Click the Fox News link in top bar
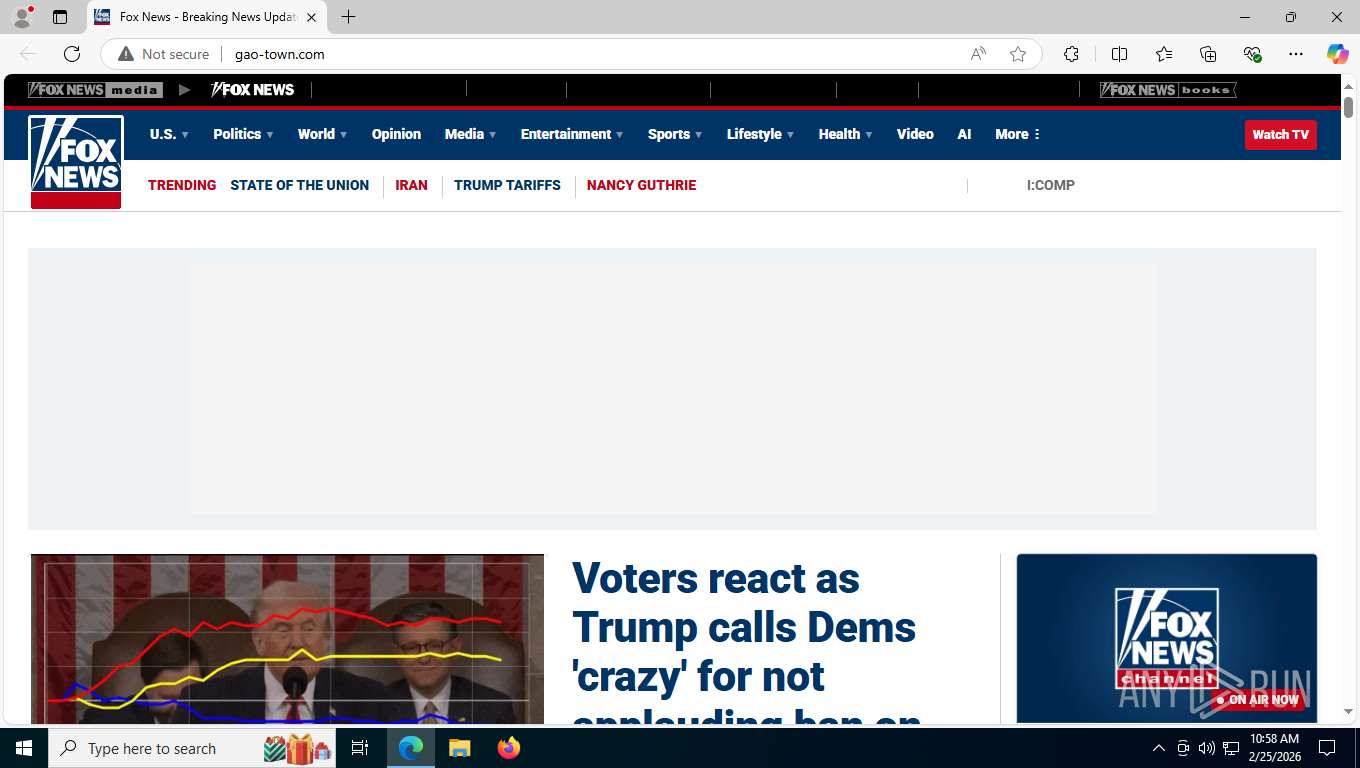Image resolution: width=1360 pixels, height=768 pixels. click(253, 90)
